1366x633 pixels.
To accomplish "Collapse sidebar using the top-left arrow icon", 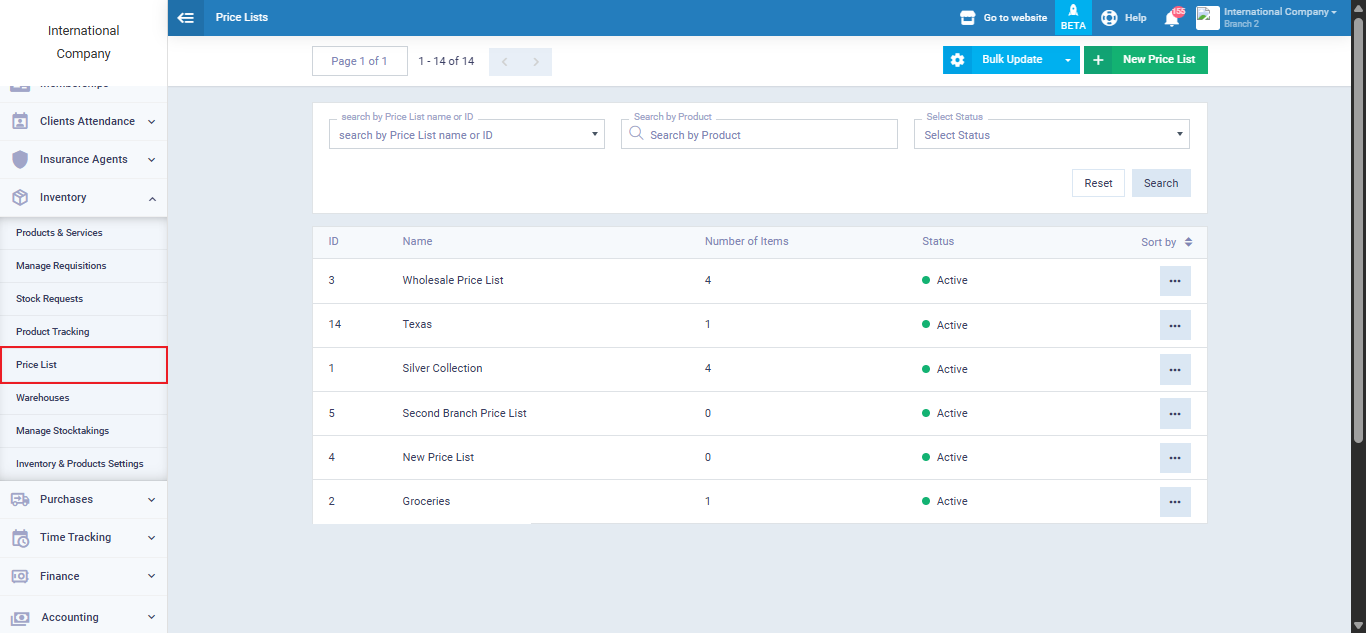I will [x=185, y=18].
